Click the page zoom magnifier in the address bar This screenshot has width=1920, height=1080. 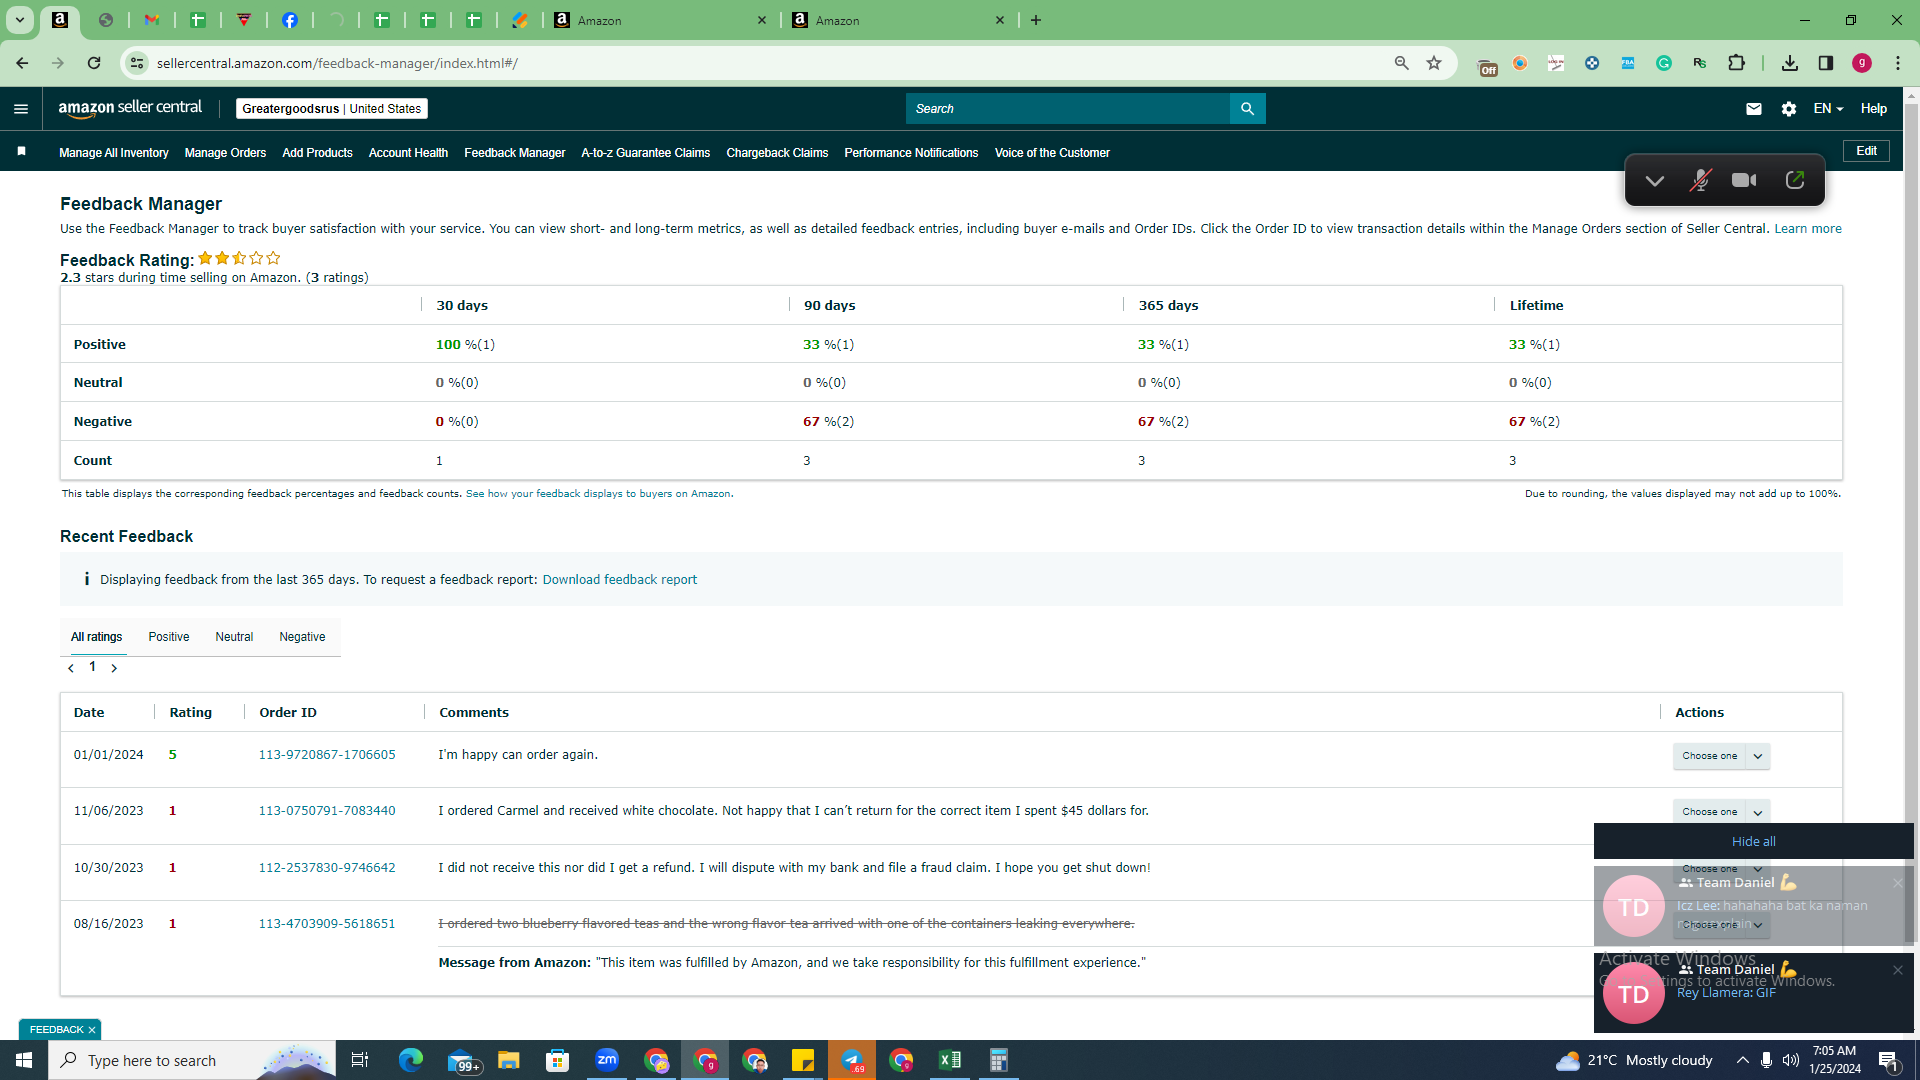1402,63
